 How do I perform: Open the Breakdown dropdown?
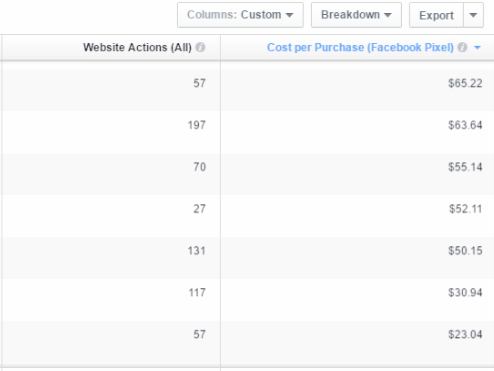(x=356, y=15)
